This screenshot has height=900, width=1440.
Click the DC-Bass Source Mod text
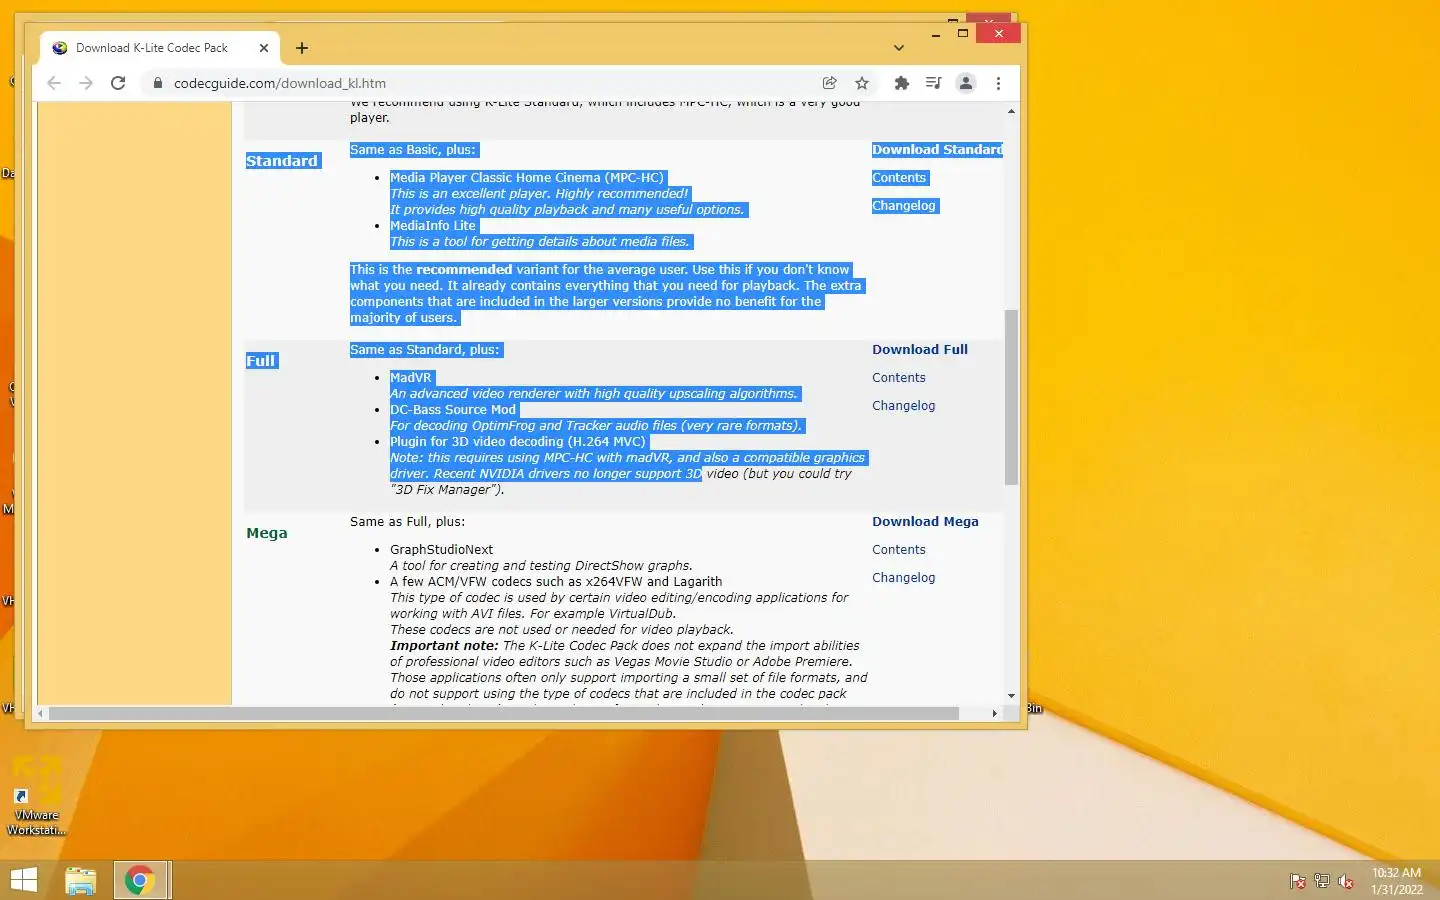point(453,410)
